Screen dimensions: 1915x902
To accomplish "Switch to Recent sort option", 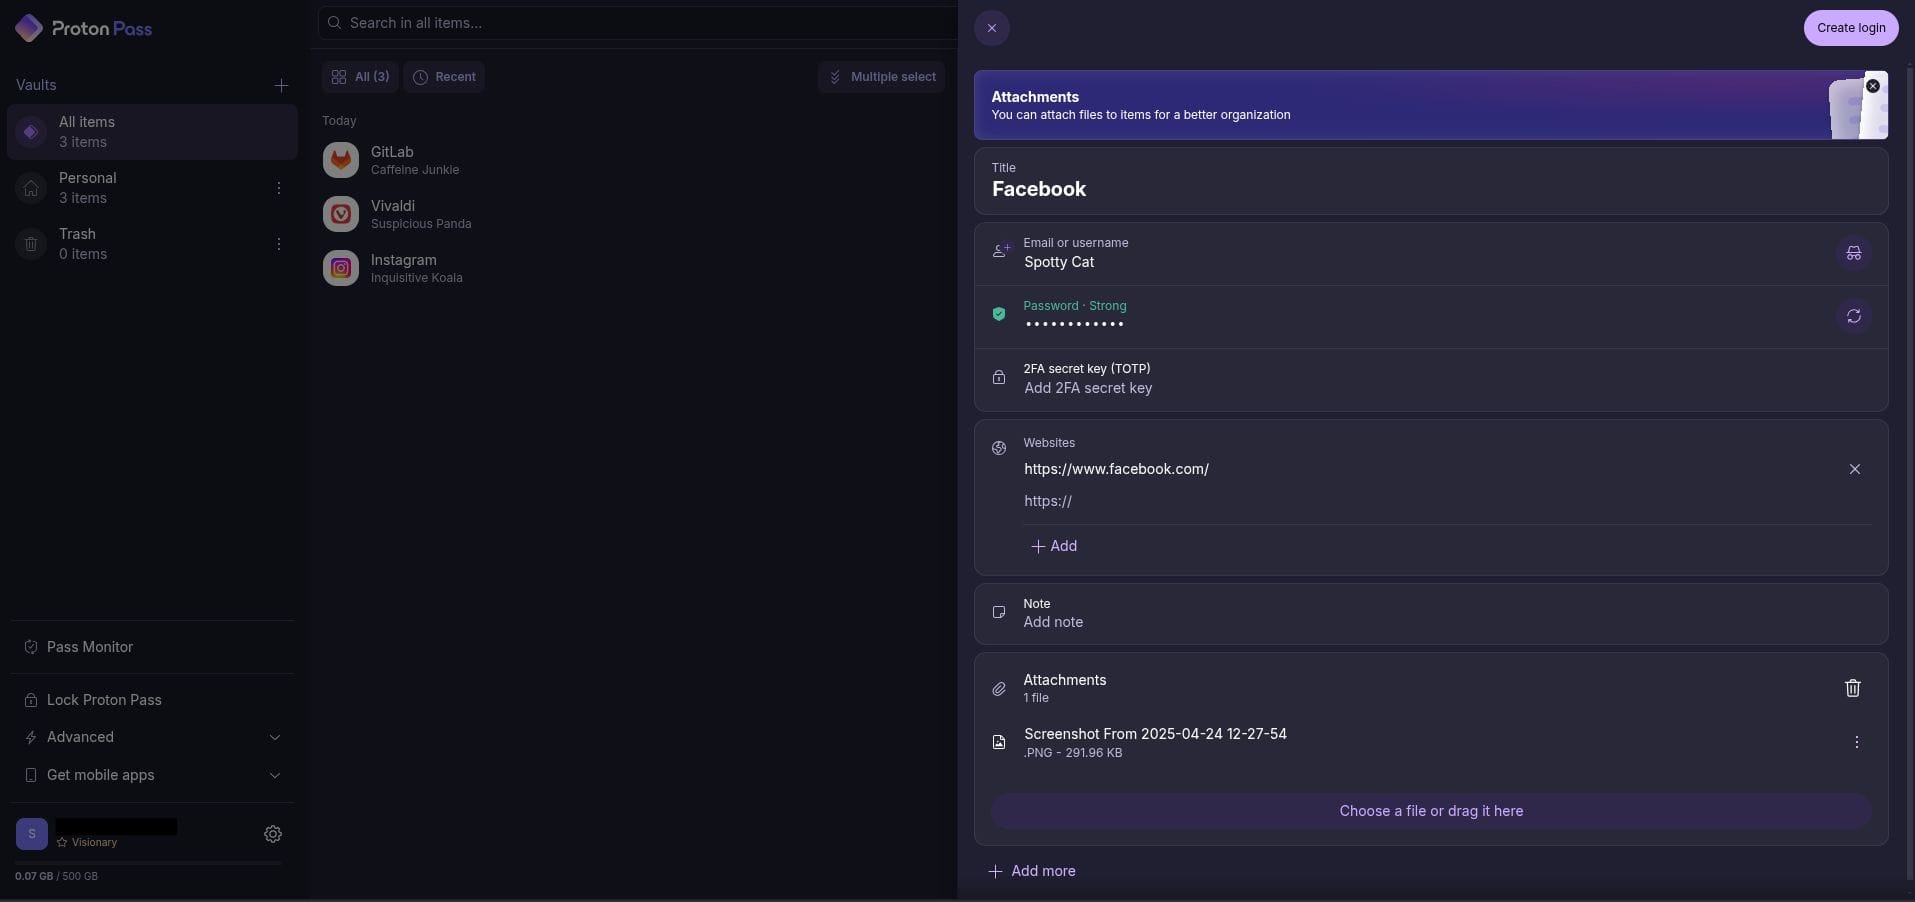I will [444, 77].
